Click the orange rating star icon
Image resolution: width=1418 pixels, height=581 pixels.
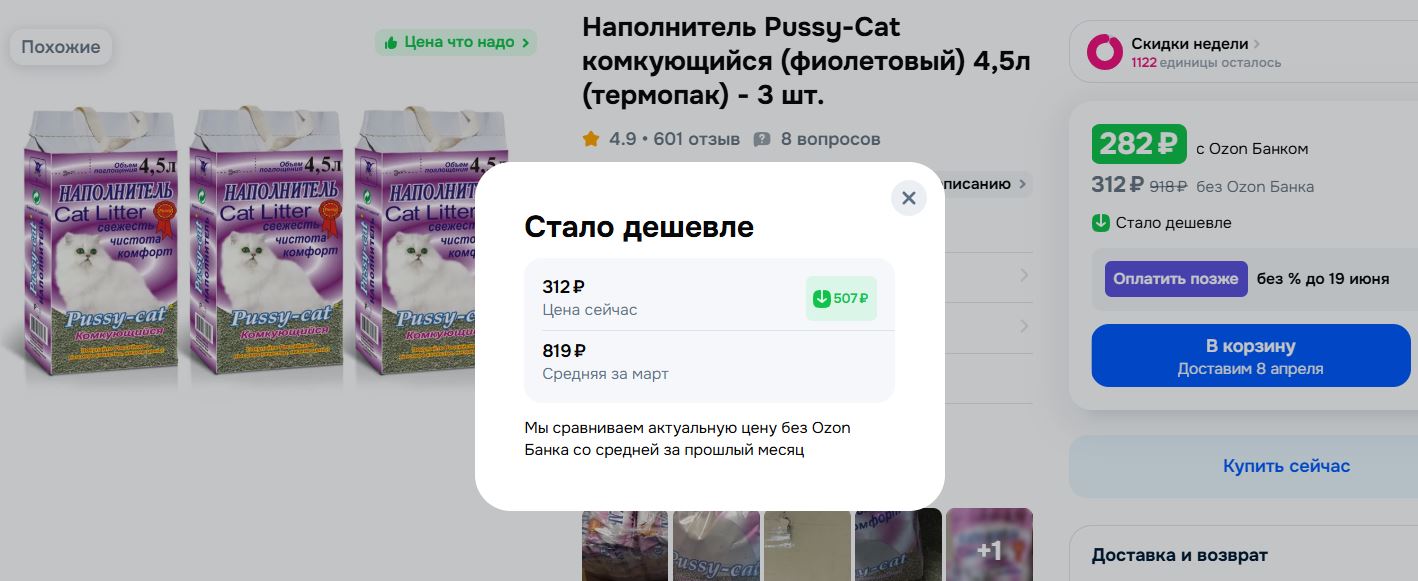tap(591, 139)
